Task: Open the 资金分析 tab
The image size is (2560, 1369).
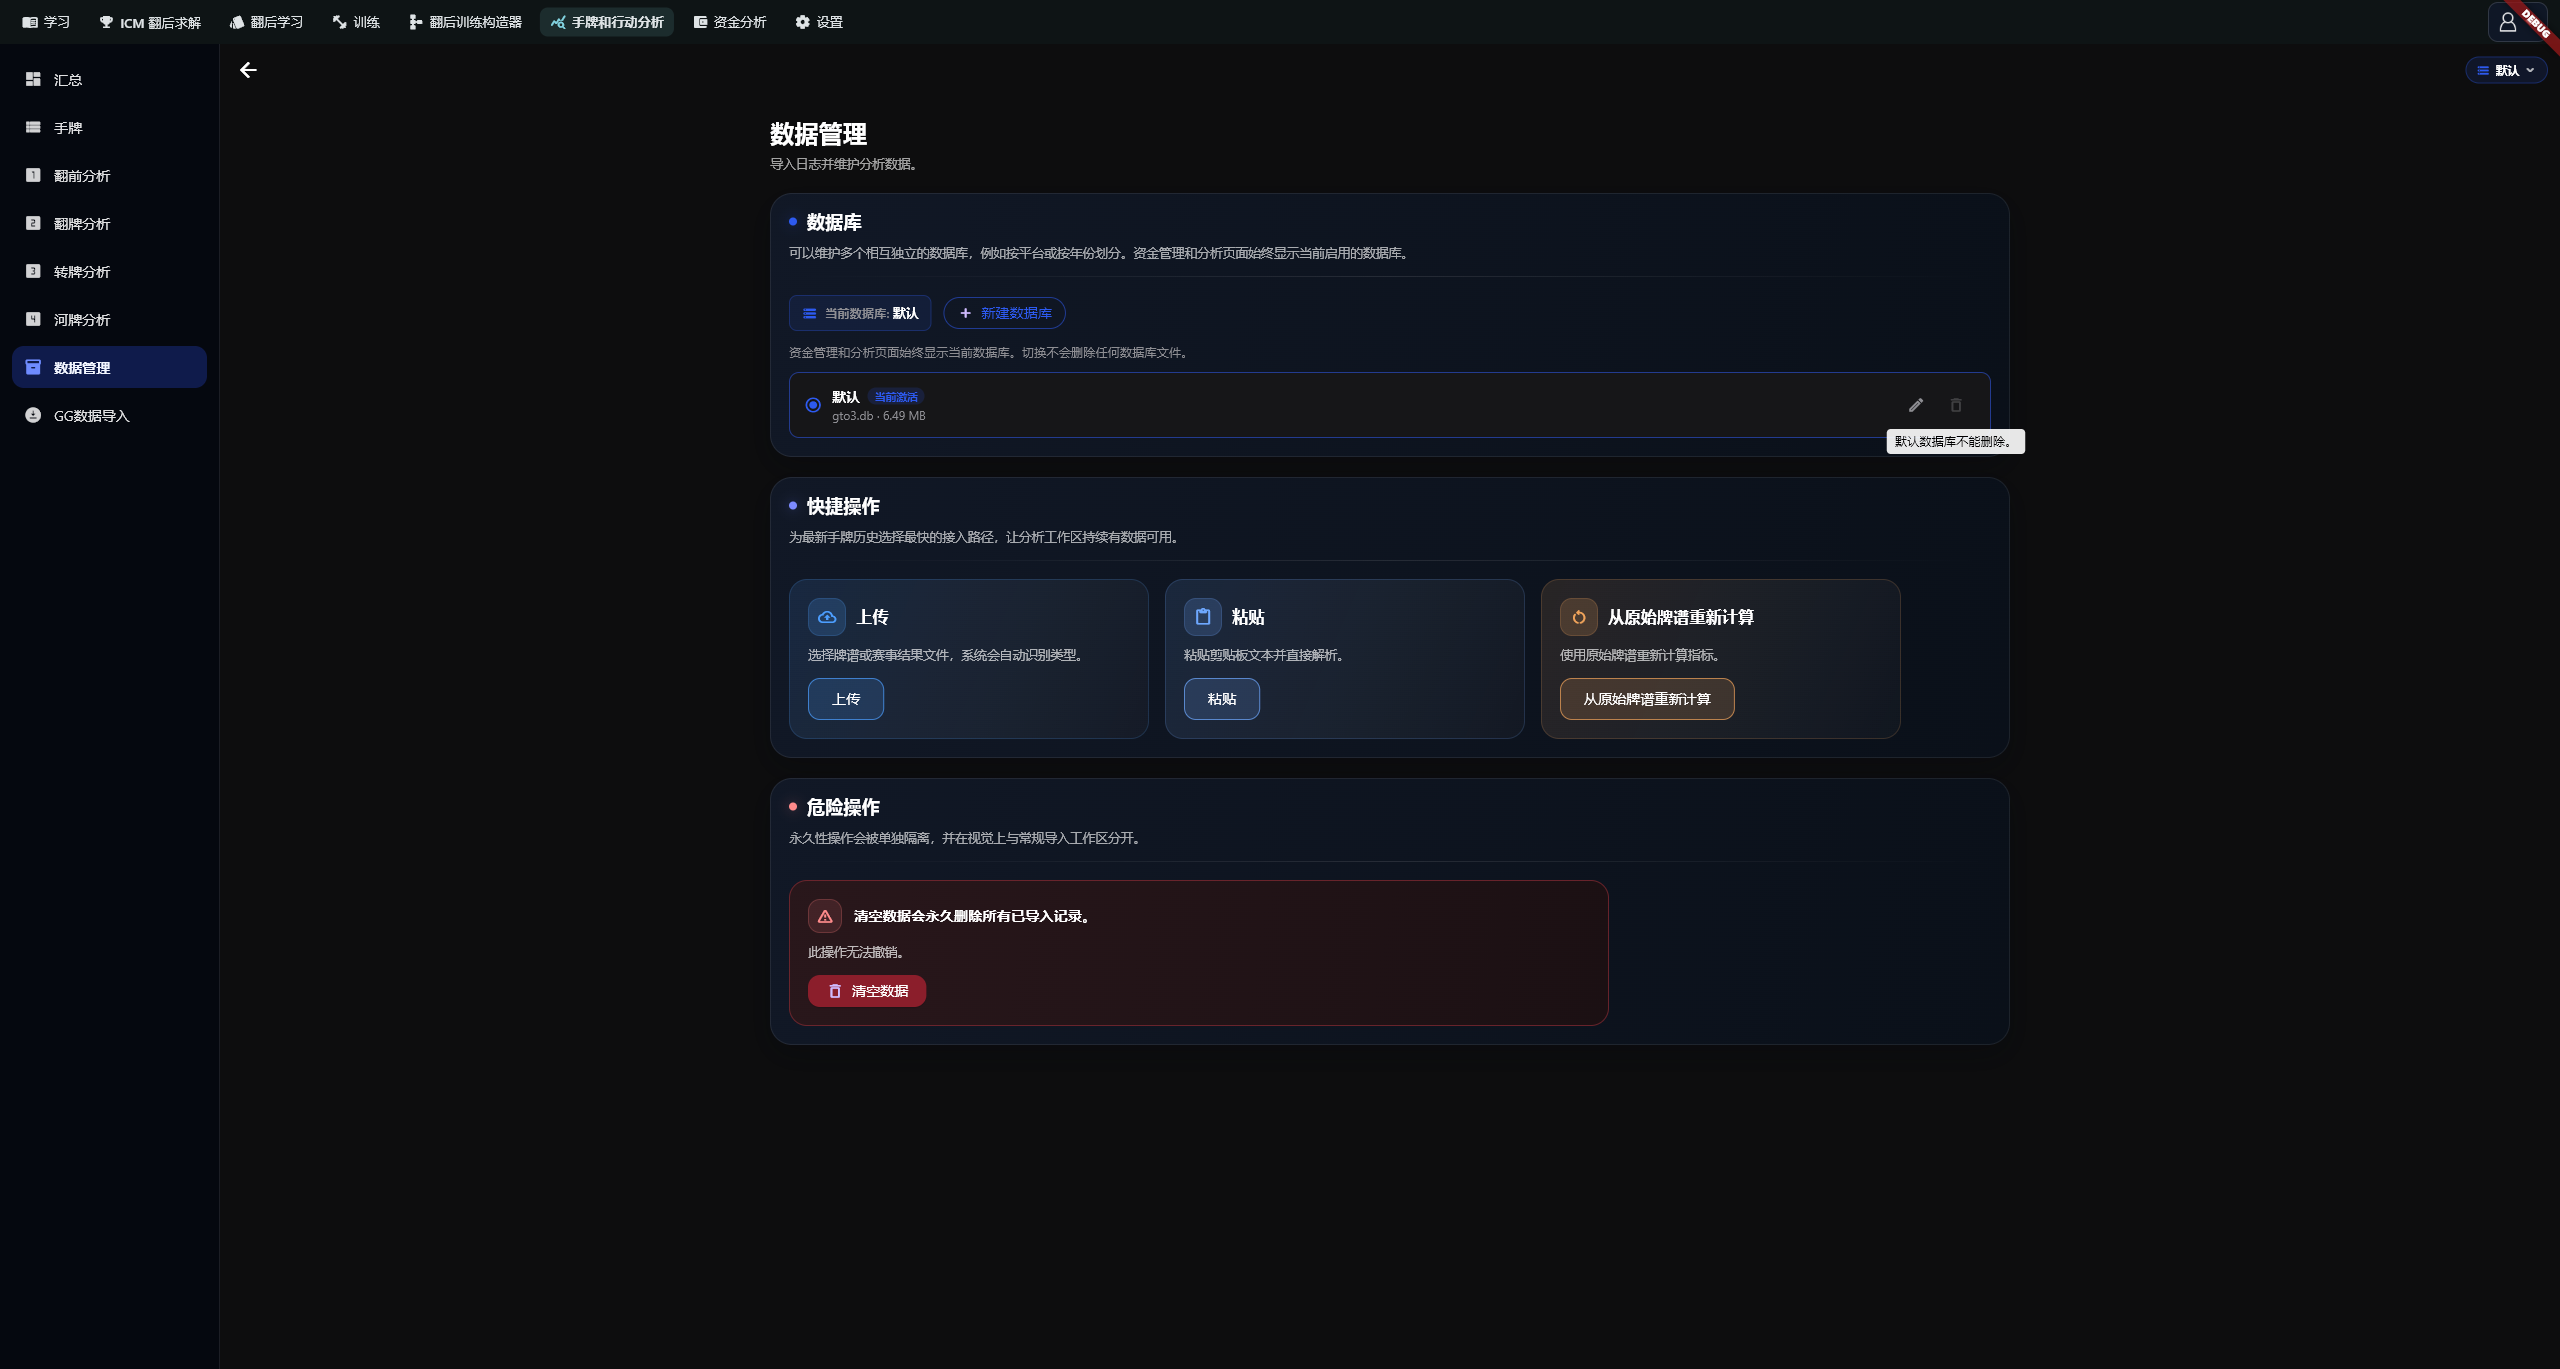Action: tap(730, 22)
